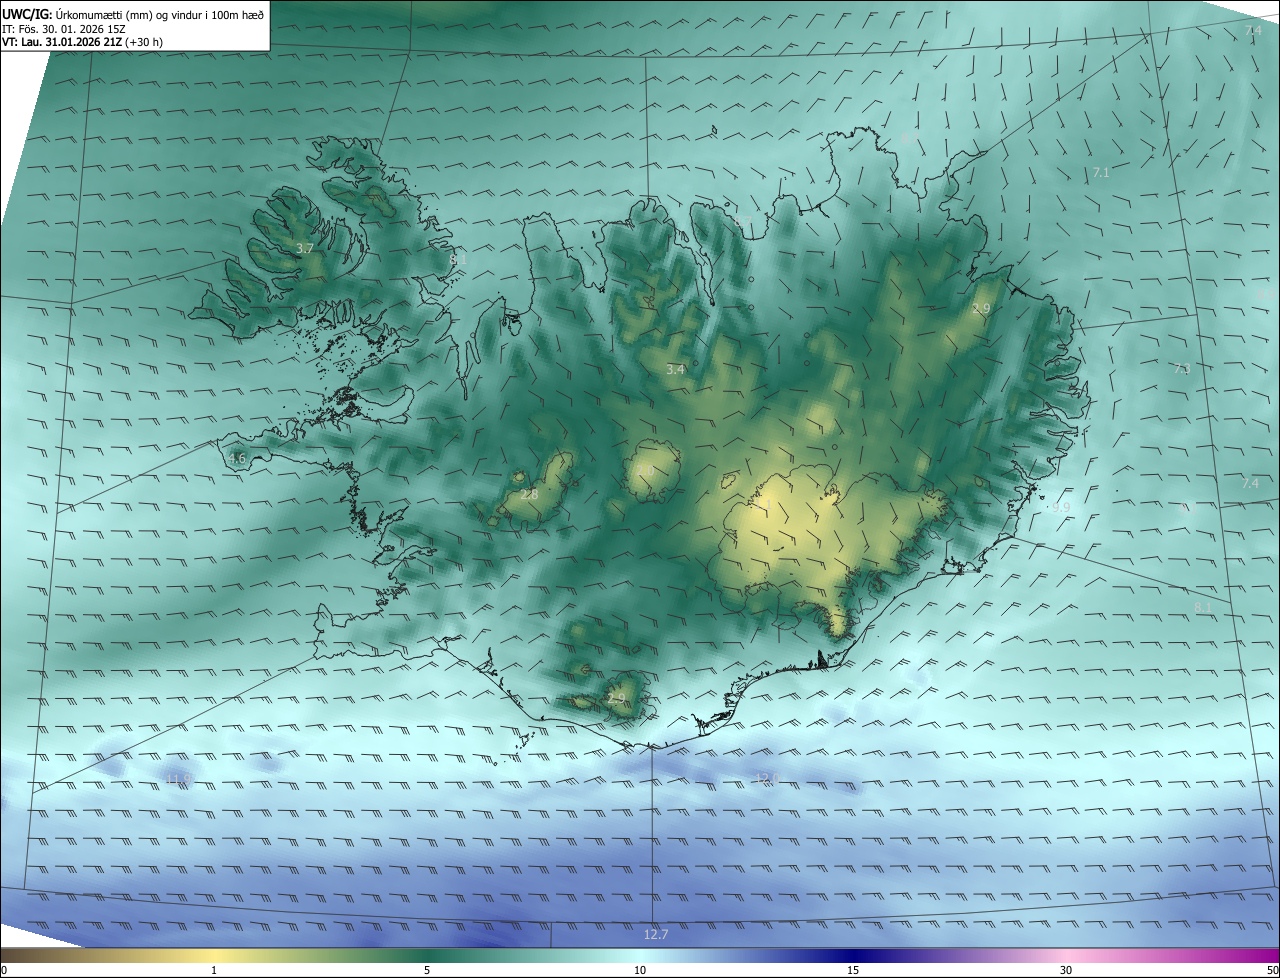Click the 9.9 value off the east coast
This screenshot has width=1280, height=978.
click(1061, 508)
